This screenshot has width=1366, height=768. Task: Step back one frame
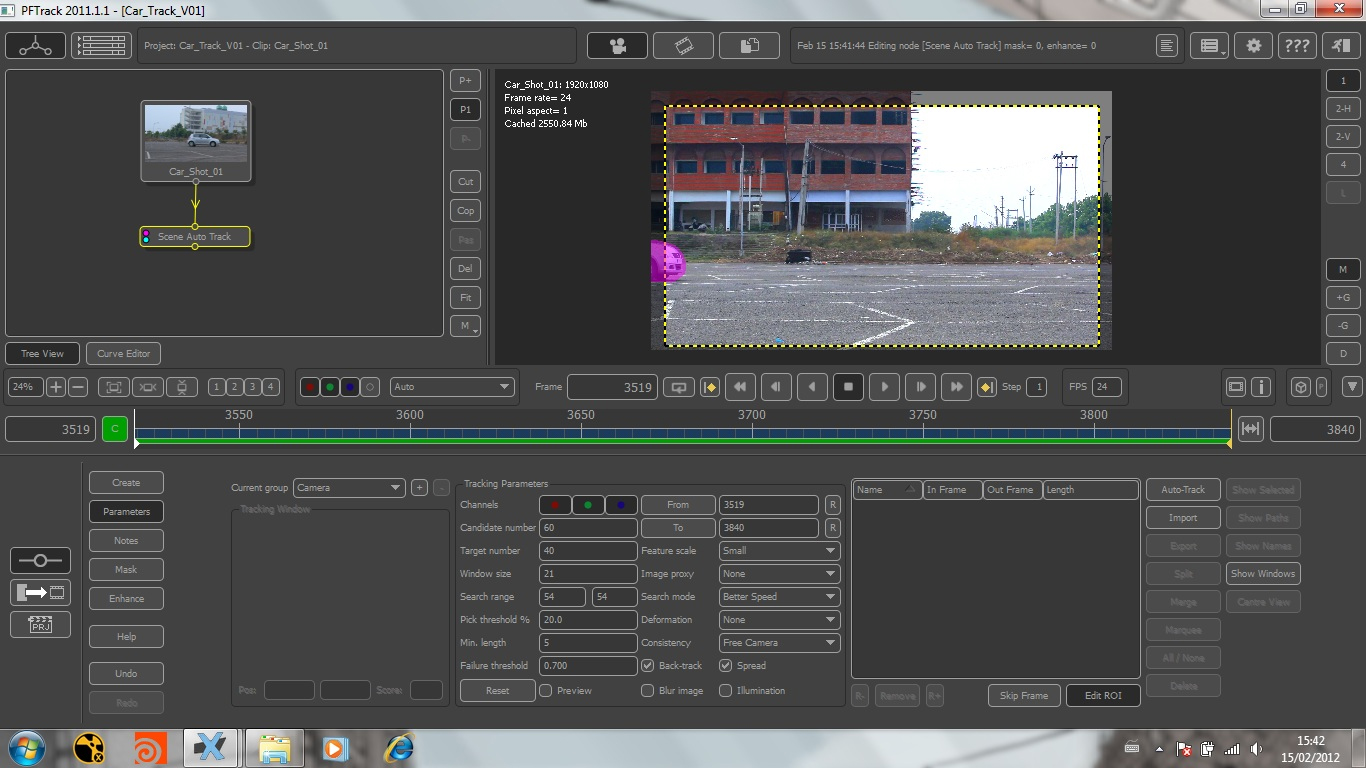pyautogui.click(x=776, y=387)
